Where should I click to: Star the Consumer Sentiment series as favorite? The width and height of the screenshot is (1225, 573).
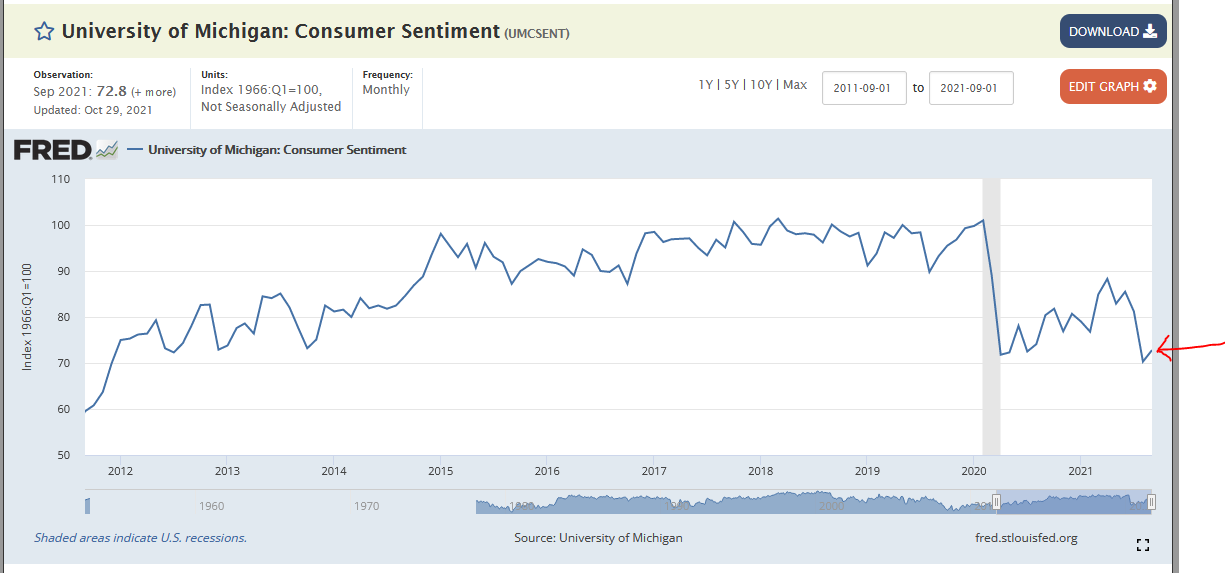click(x=44, y=32)
